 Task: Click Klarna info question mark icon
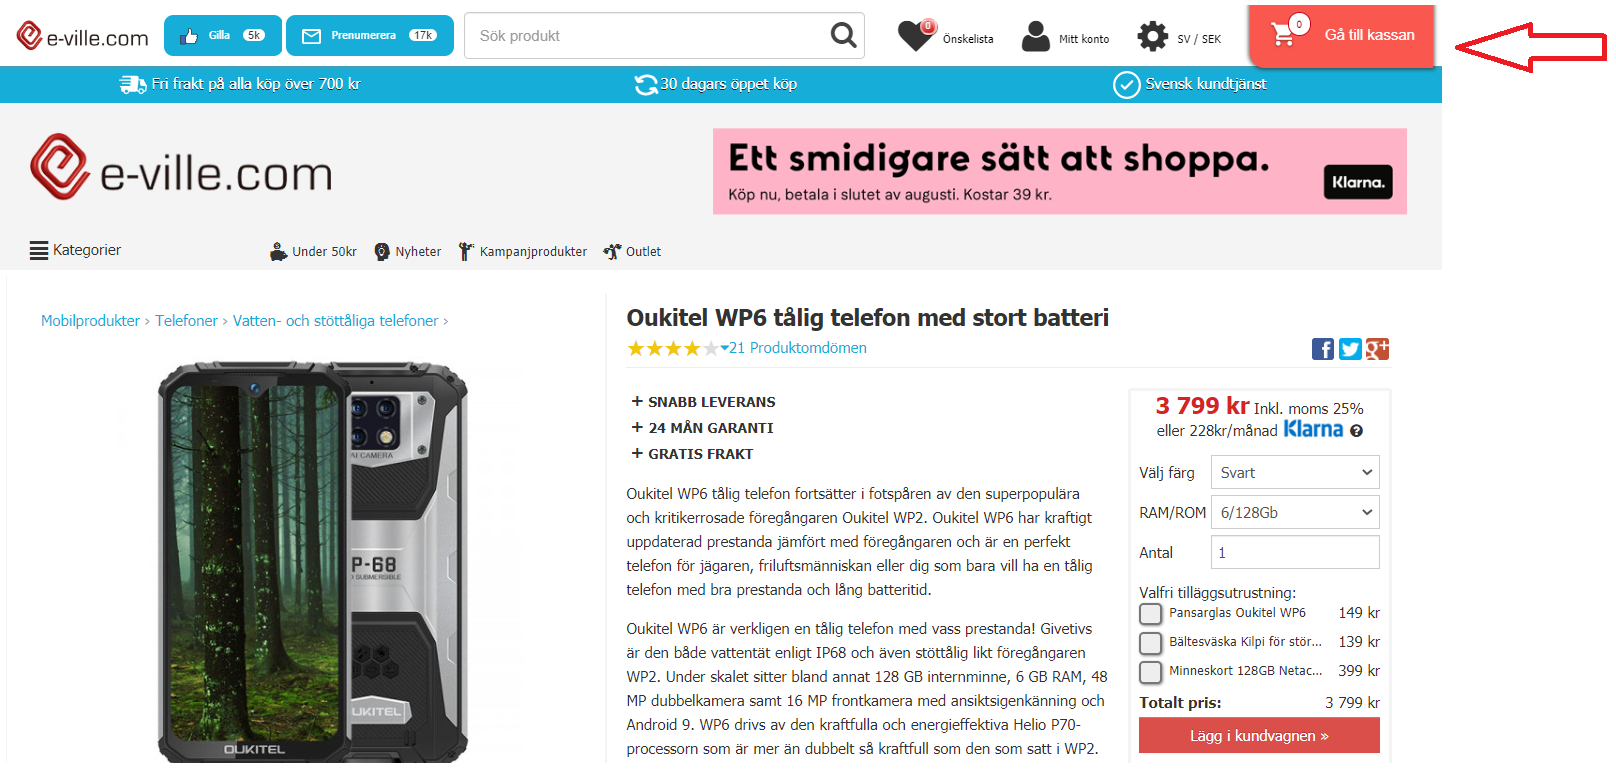1357,431
